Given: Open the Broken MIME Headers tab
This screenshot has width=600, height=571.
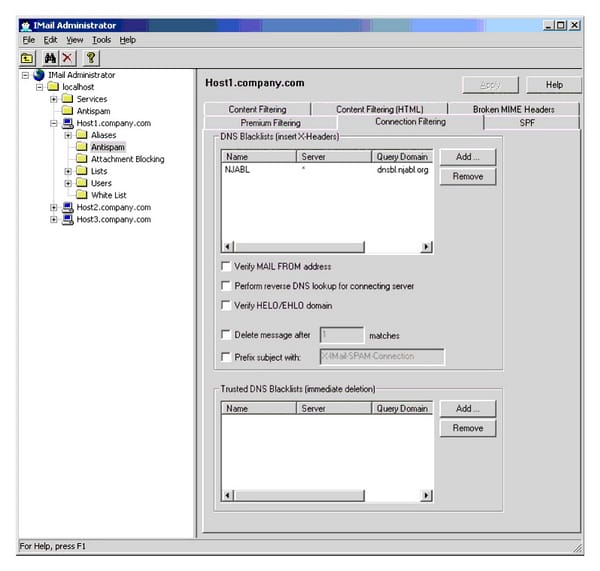Looking at the screenshot, I should point(514,109).
